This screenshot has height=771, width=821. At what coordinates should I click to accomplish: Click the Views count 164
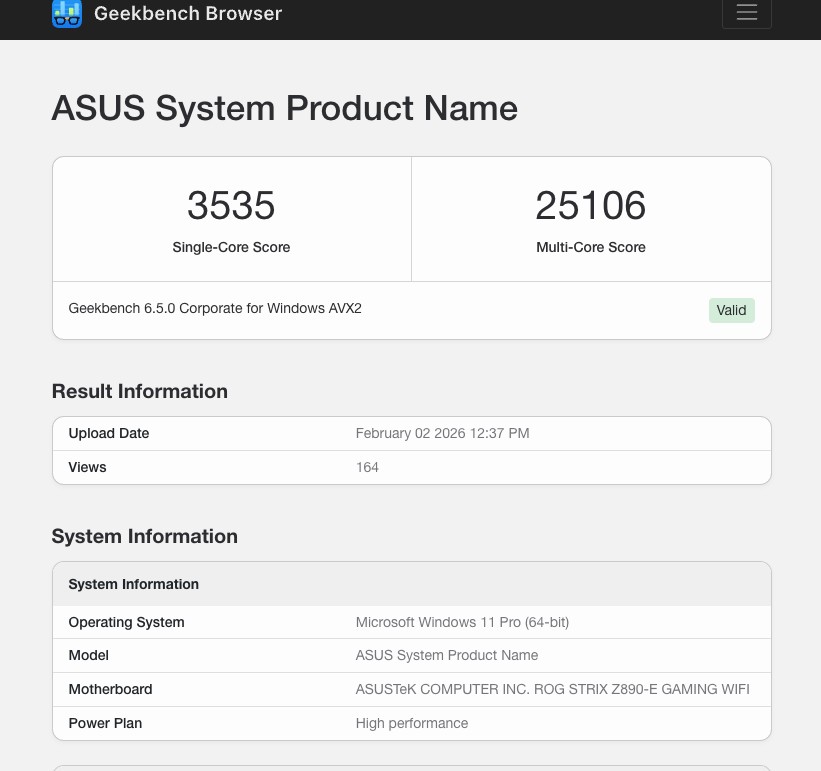[367, 467]
